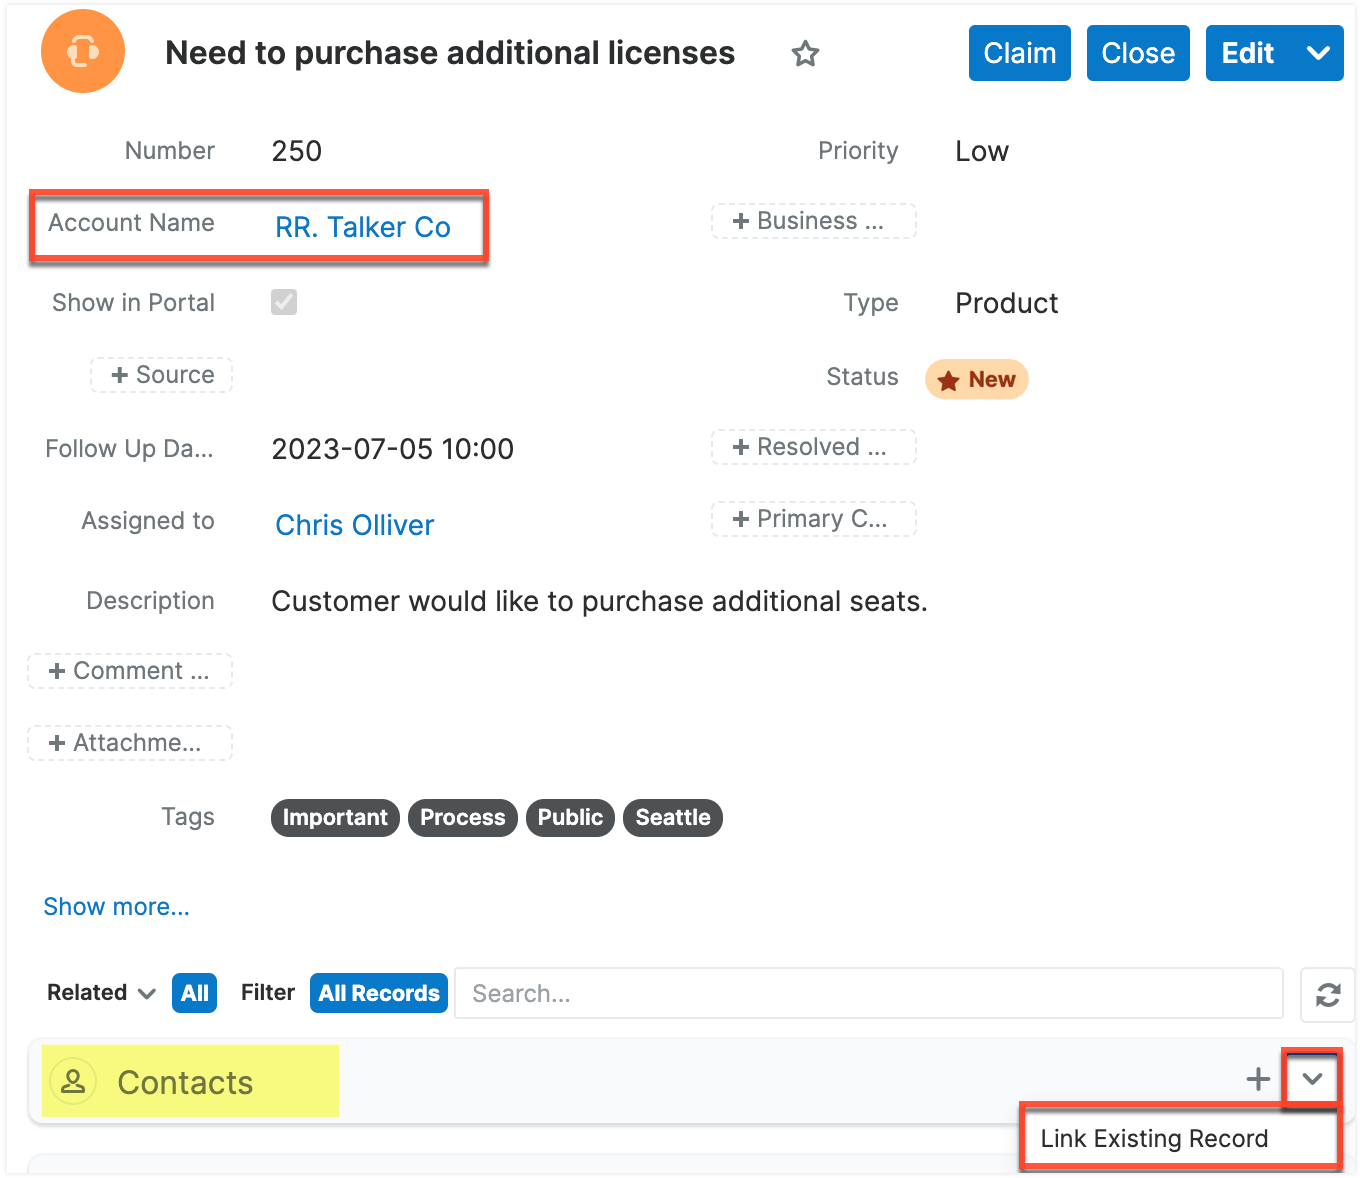This screenshot has height=1178, width=1360.
Task: Select Link Existing Record menu option
Action: 1154,1139
